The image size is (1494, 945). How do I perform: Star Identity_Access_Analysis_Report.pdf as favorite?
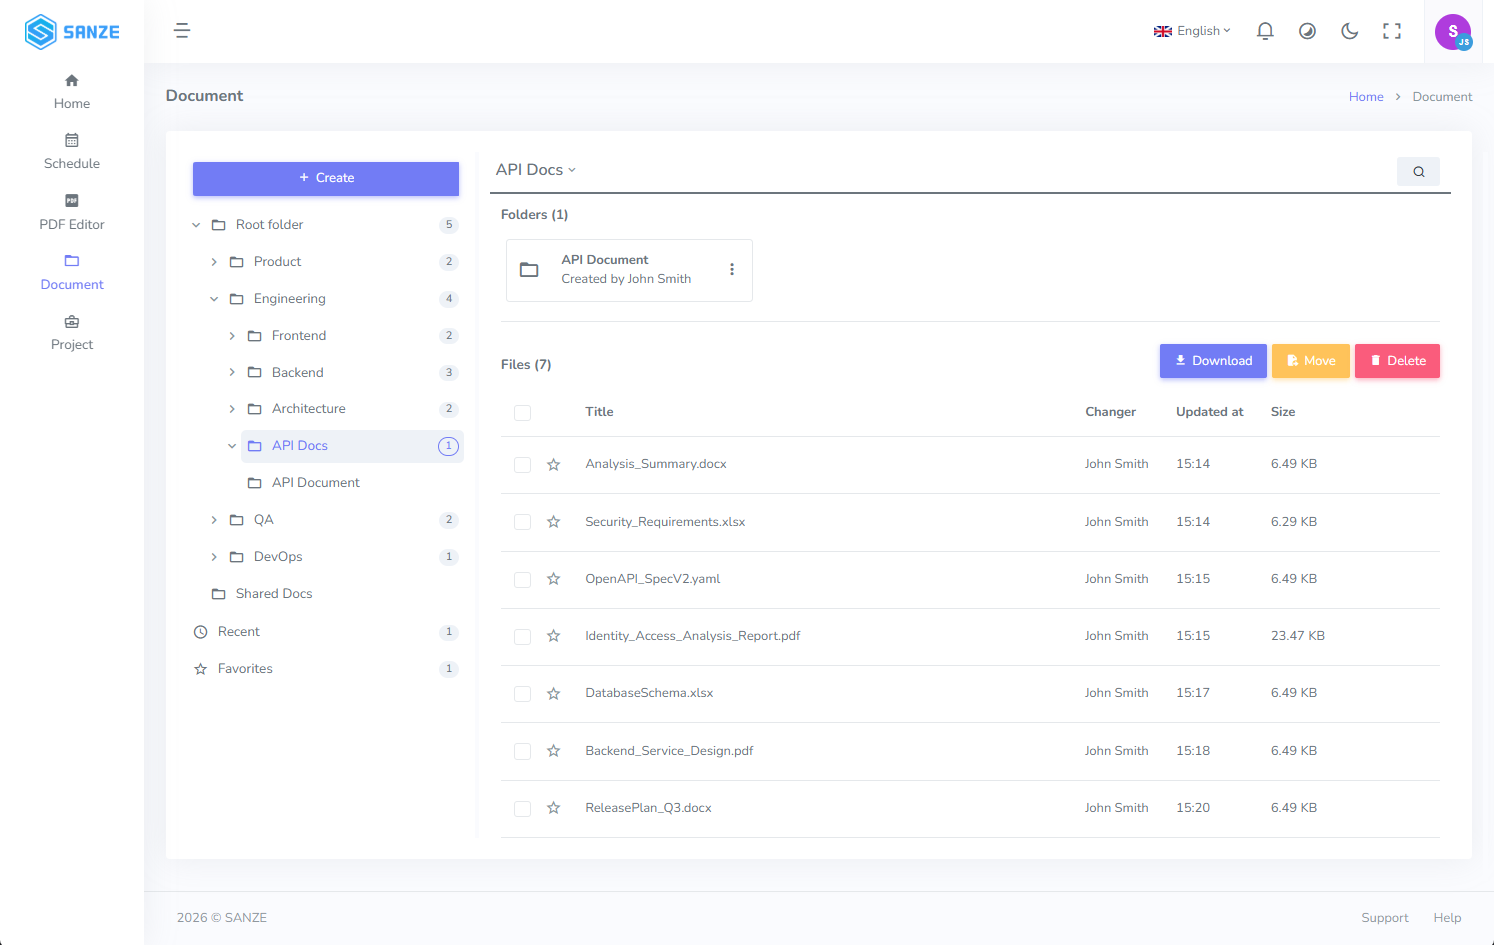[x=554, y=636]
